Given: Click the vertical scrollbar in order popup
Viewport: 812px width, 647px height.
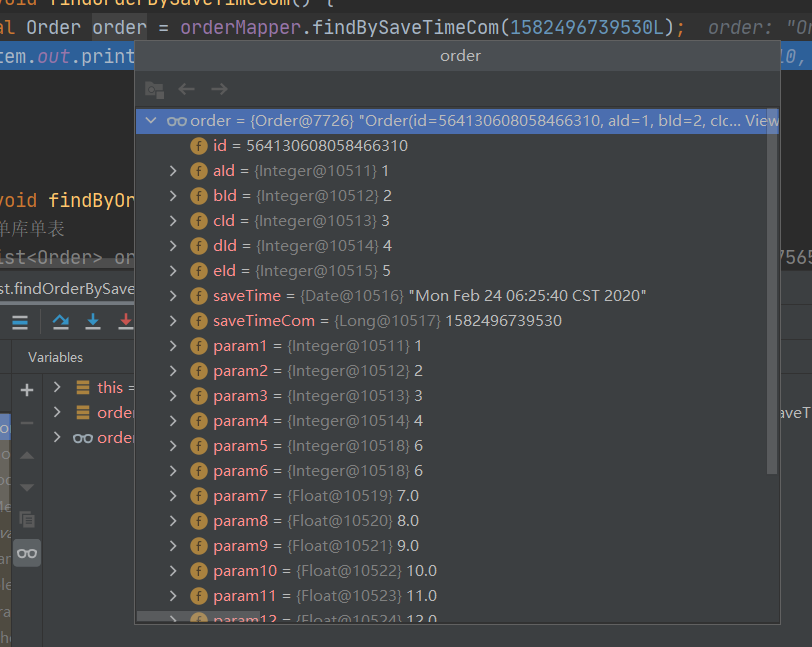Looking at the screenshot, I should [772, 291].
